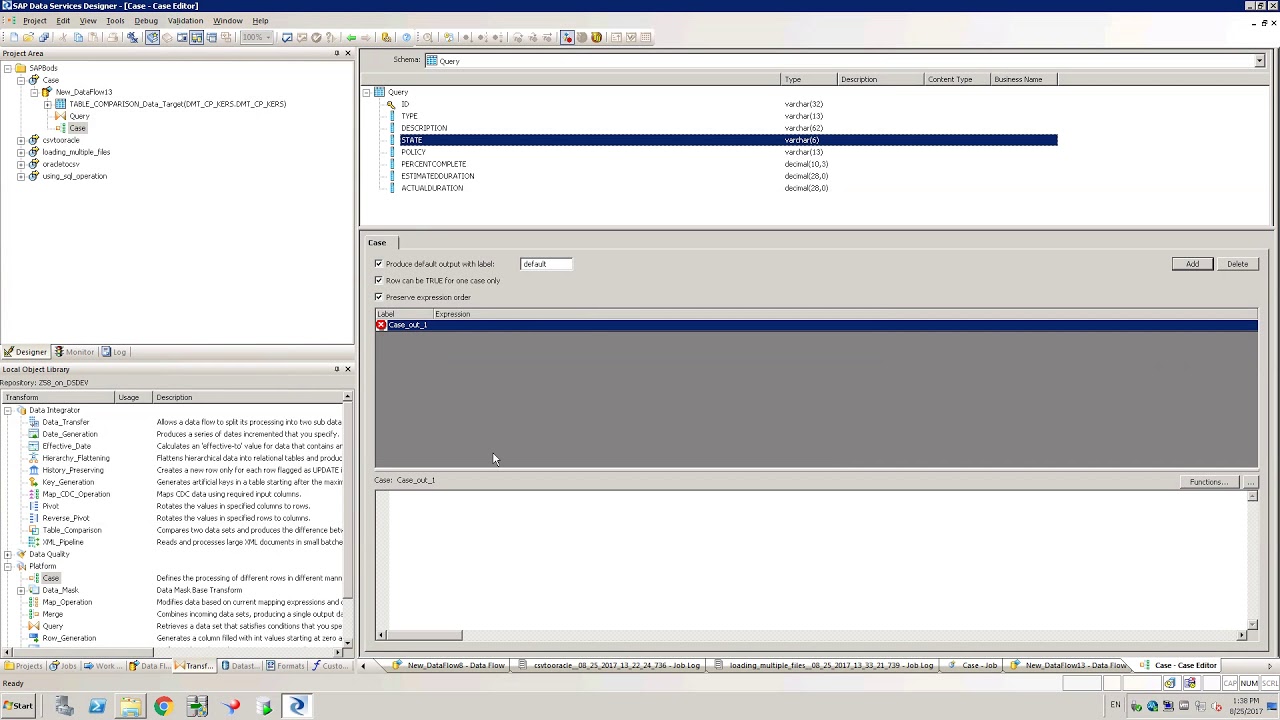Select the Pivot transform in library
The width and height of the screenshot is (1280, 720).
[50, 506]
